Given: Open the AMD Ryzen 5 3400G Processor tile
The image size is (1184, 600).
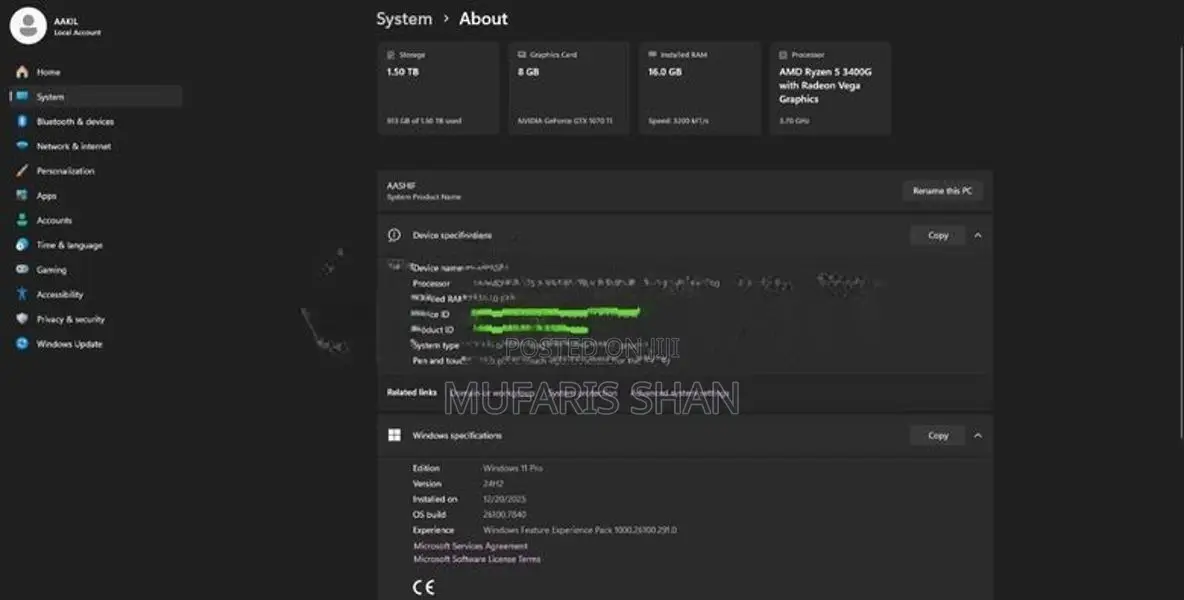Looking at the screenshot, I should click(x=830, y=88).
